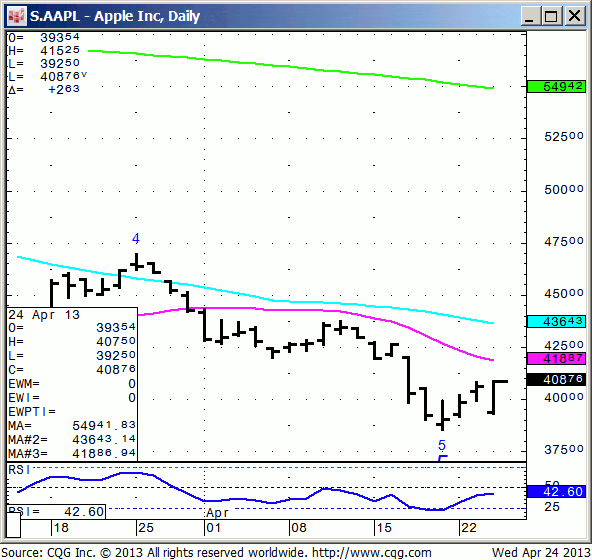The width and height of the screenshot is (592, 560).
Task: Click the 525.00 price scale label
Action: point(564,136)
